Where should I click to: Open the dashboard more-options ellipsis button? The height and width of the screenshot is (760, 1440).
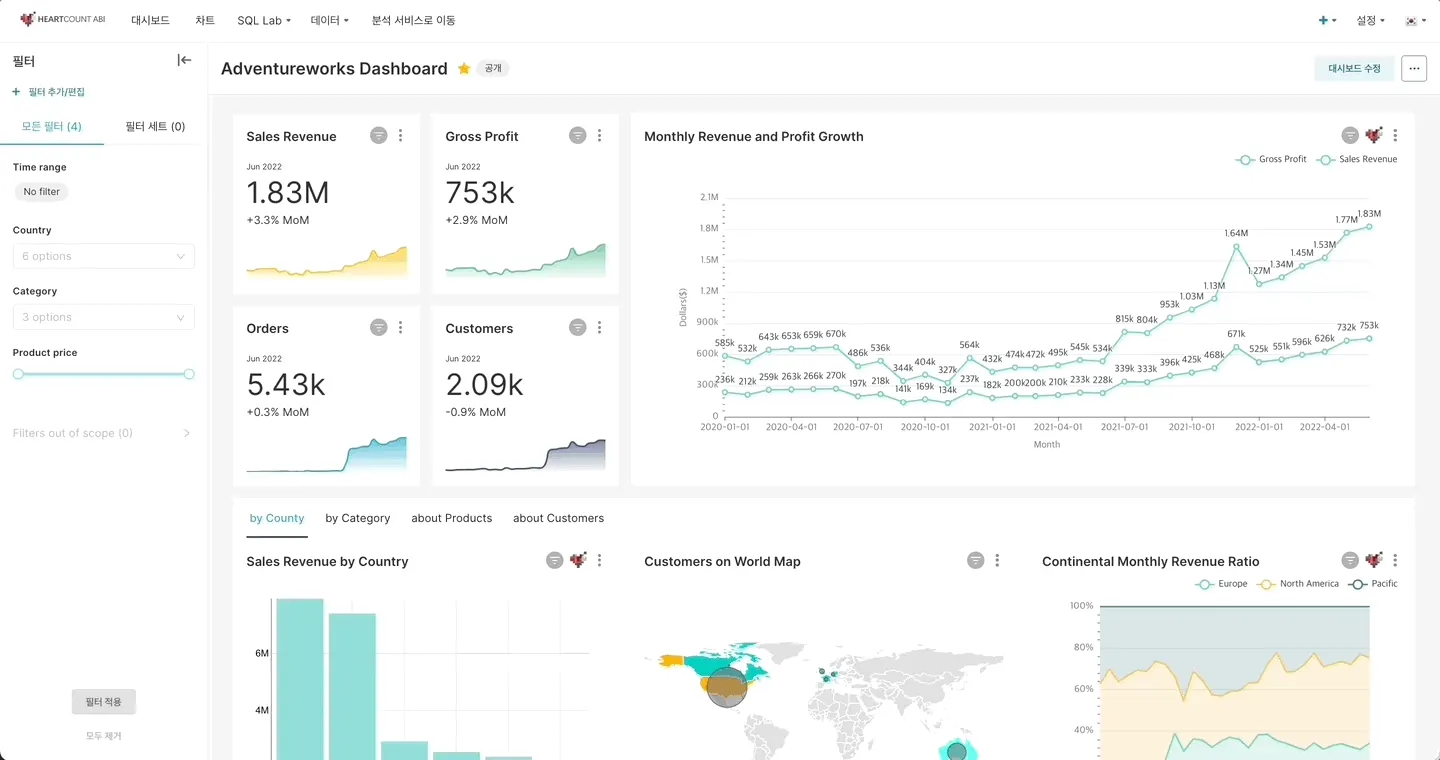(x=1414, y=68)
